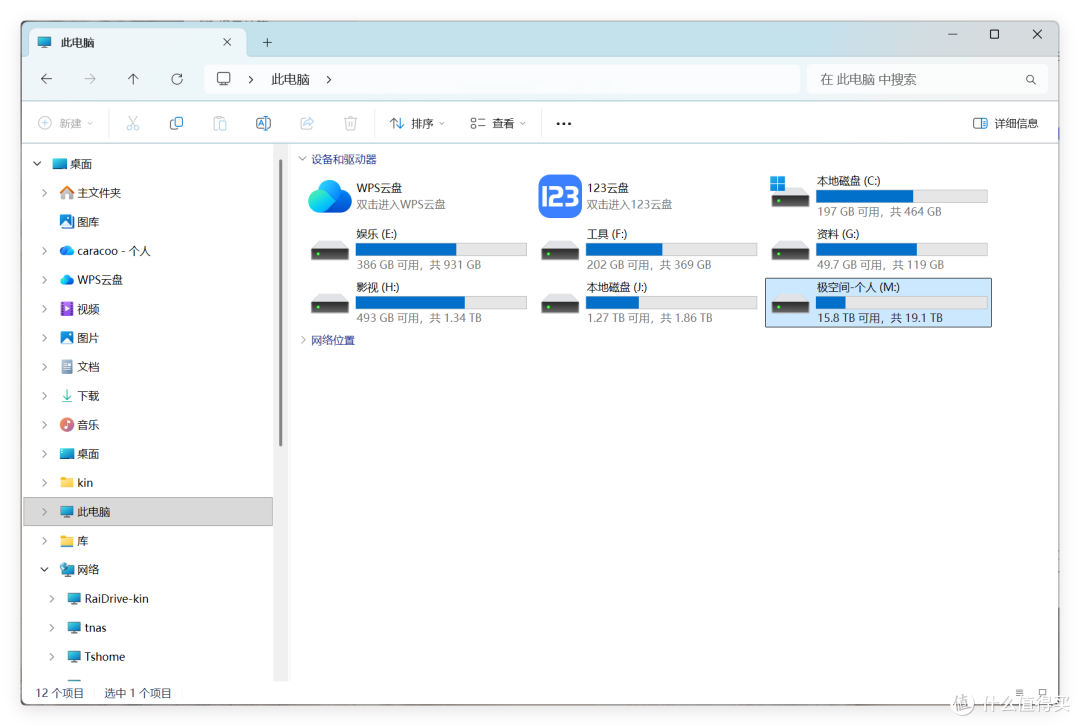Close the 此电脑 tab
Viewport: 1080px width, 726px height.
(x=227, y=43)
